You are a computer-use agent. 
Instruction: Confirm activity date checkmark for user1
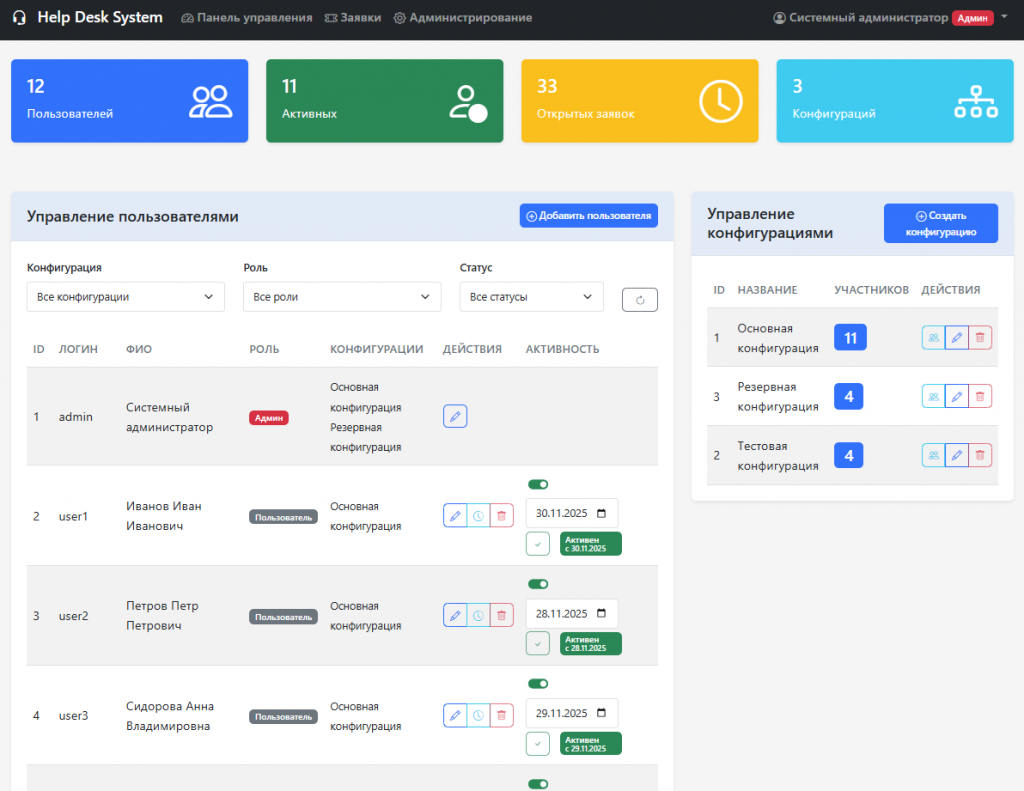537,544
